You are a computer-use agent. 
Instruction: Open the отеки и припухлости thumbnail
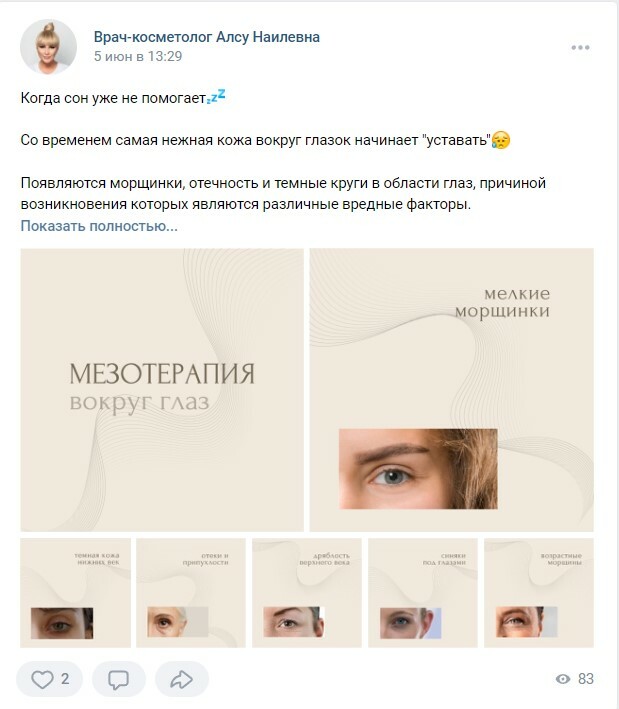click(x=191, y=593)
